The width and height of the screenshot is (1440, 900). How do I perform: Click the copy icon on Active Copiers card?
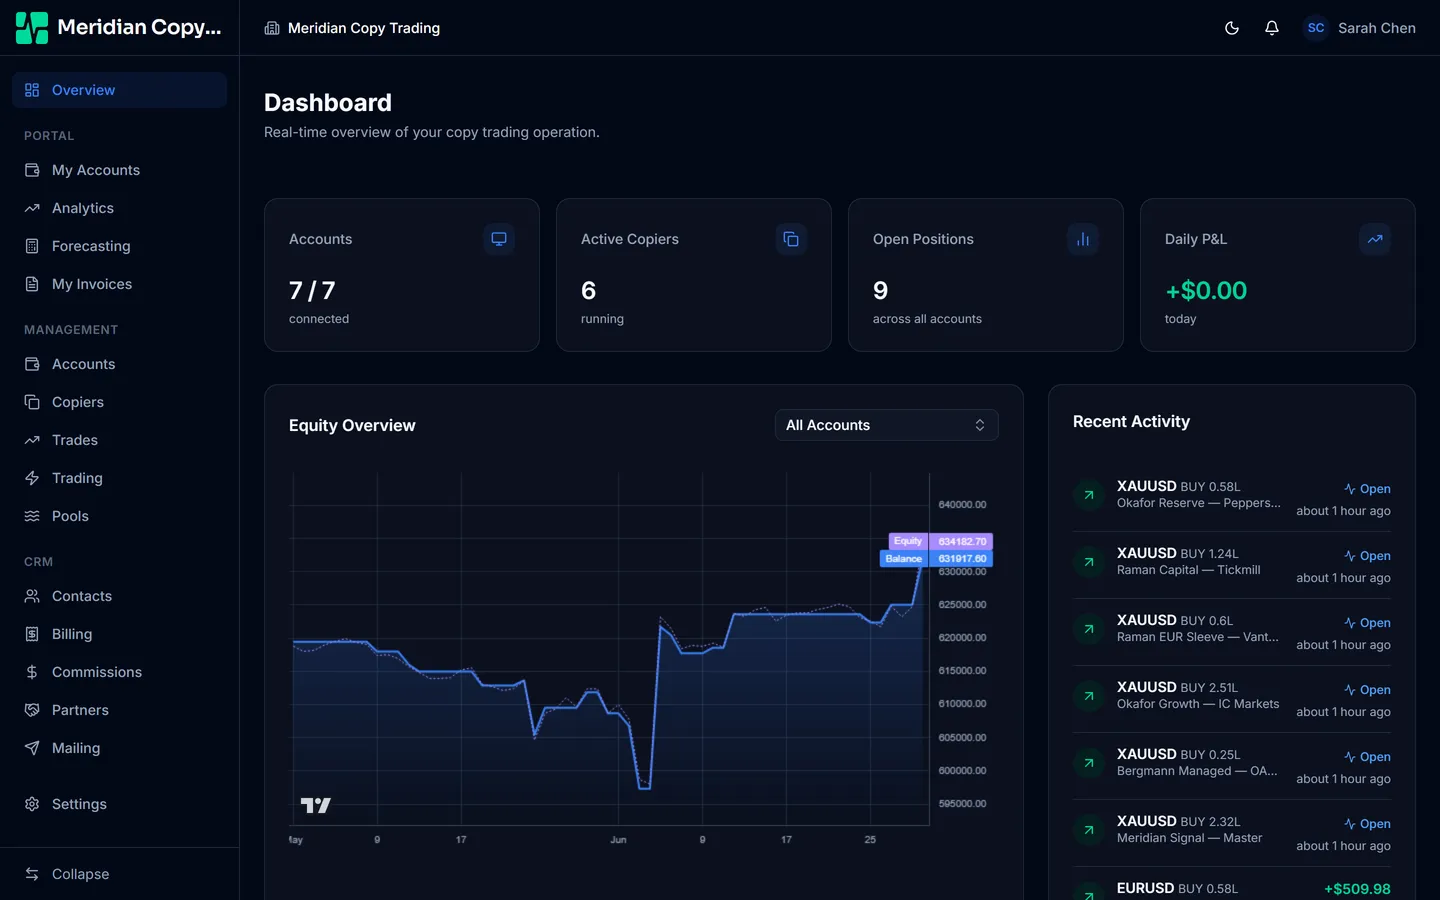791,239
